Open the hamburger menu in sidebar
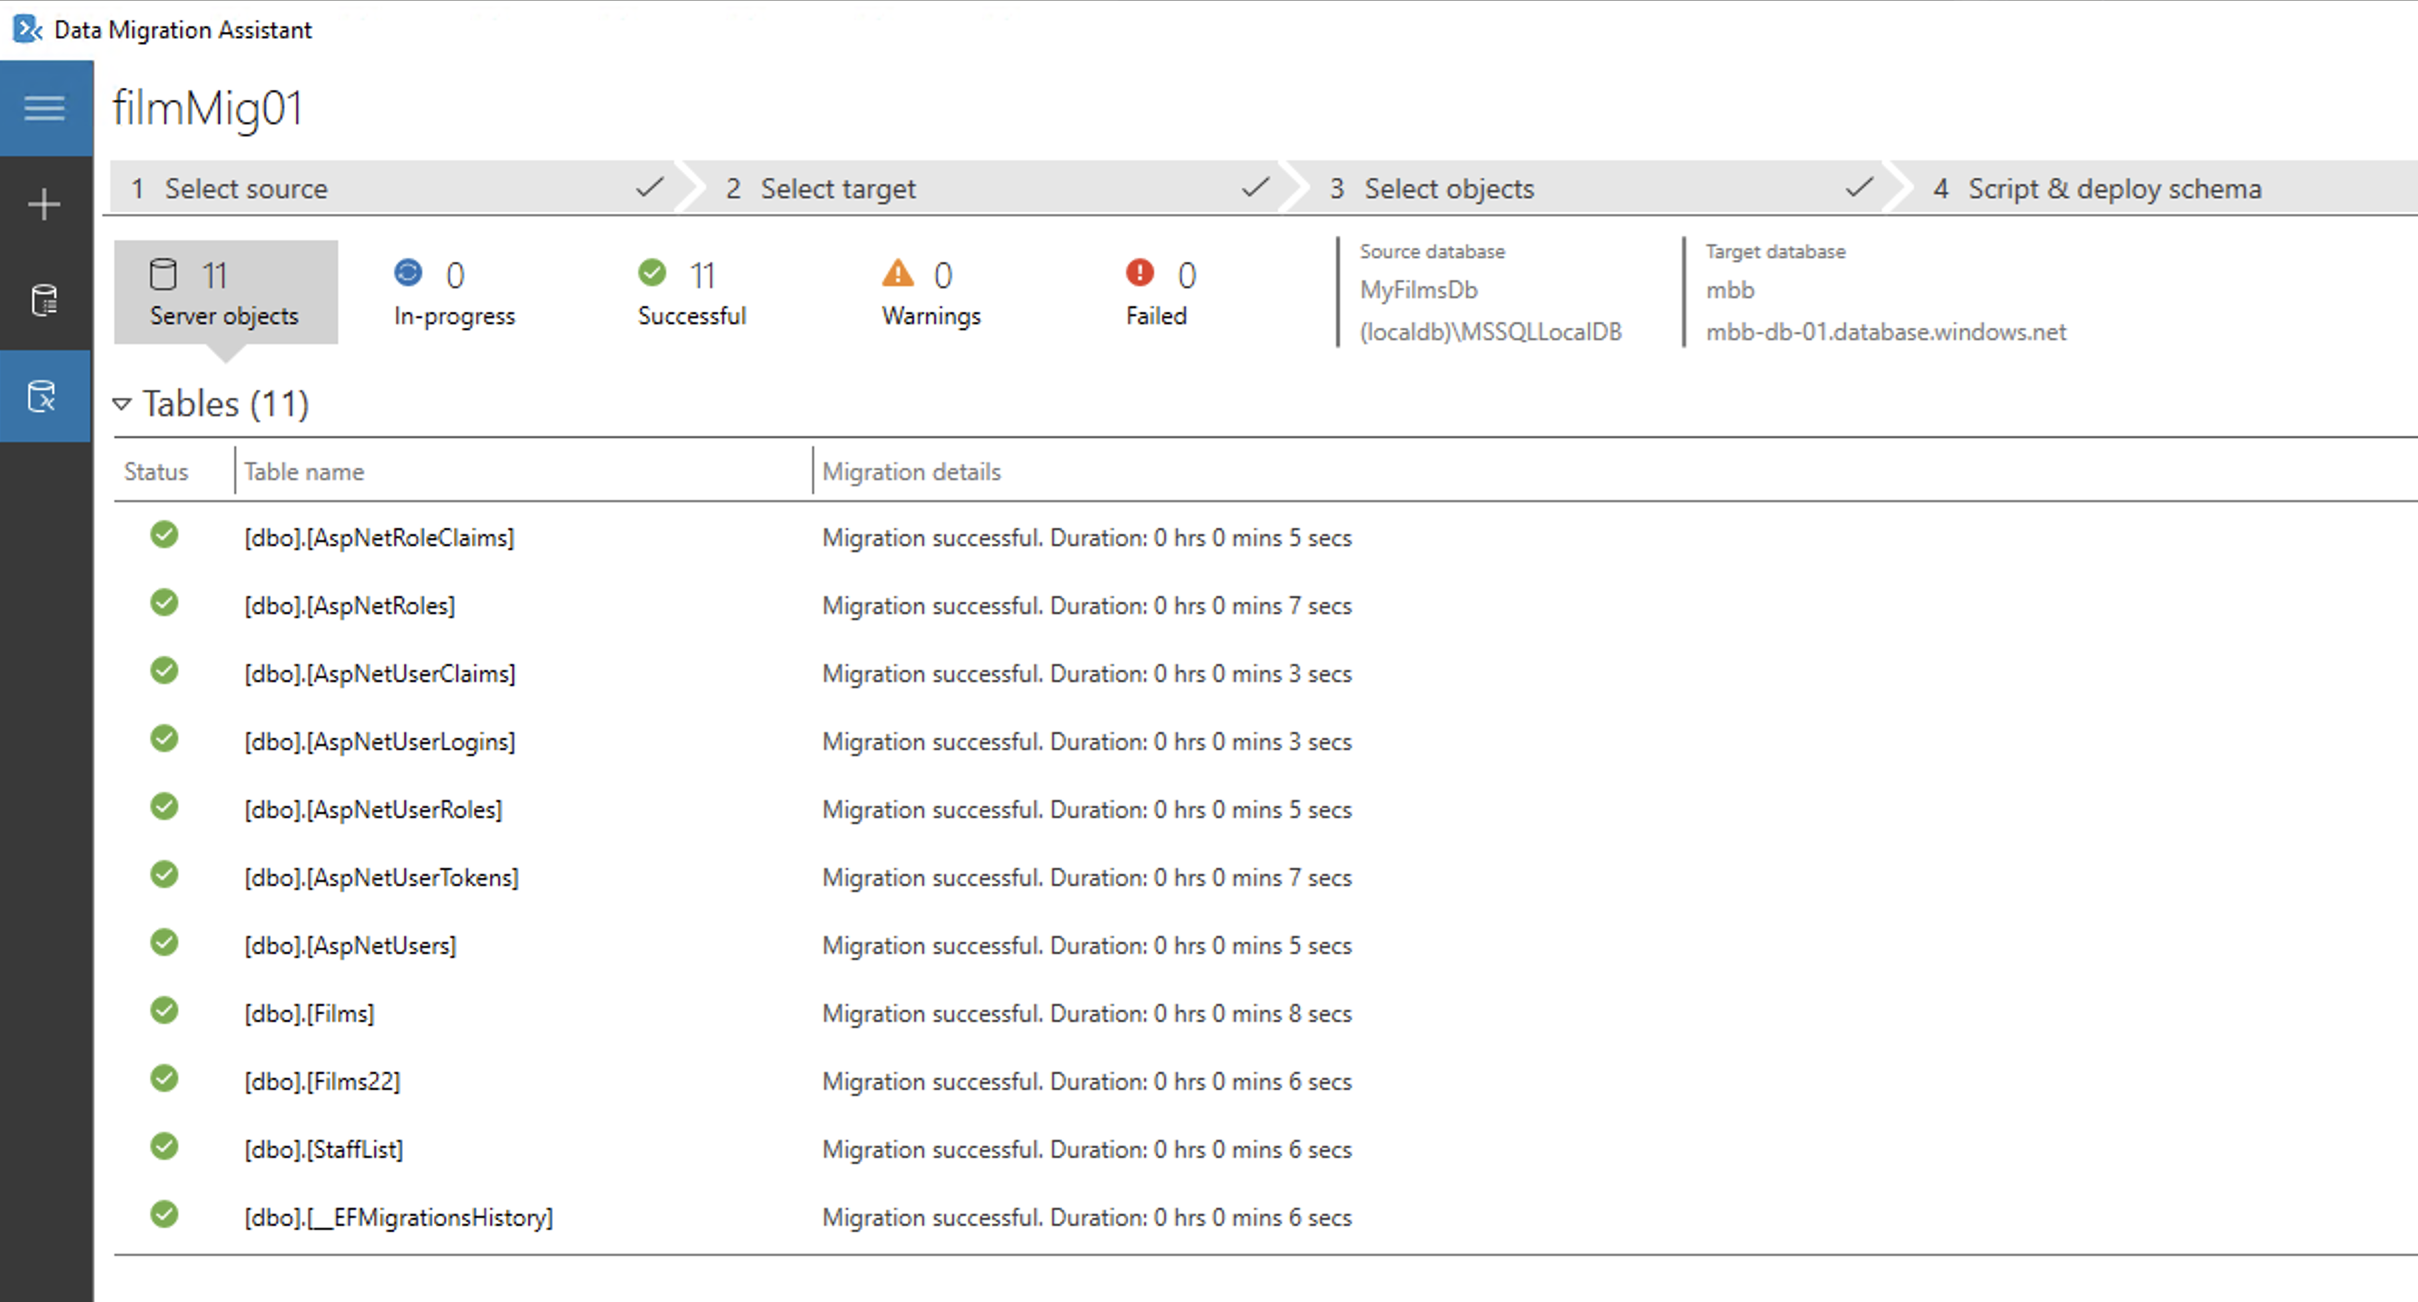The height and width of the screenshot is (1302, 2418). click(x=44, y=107)
